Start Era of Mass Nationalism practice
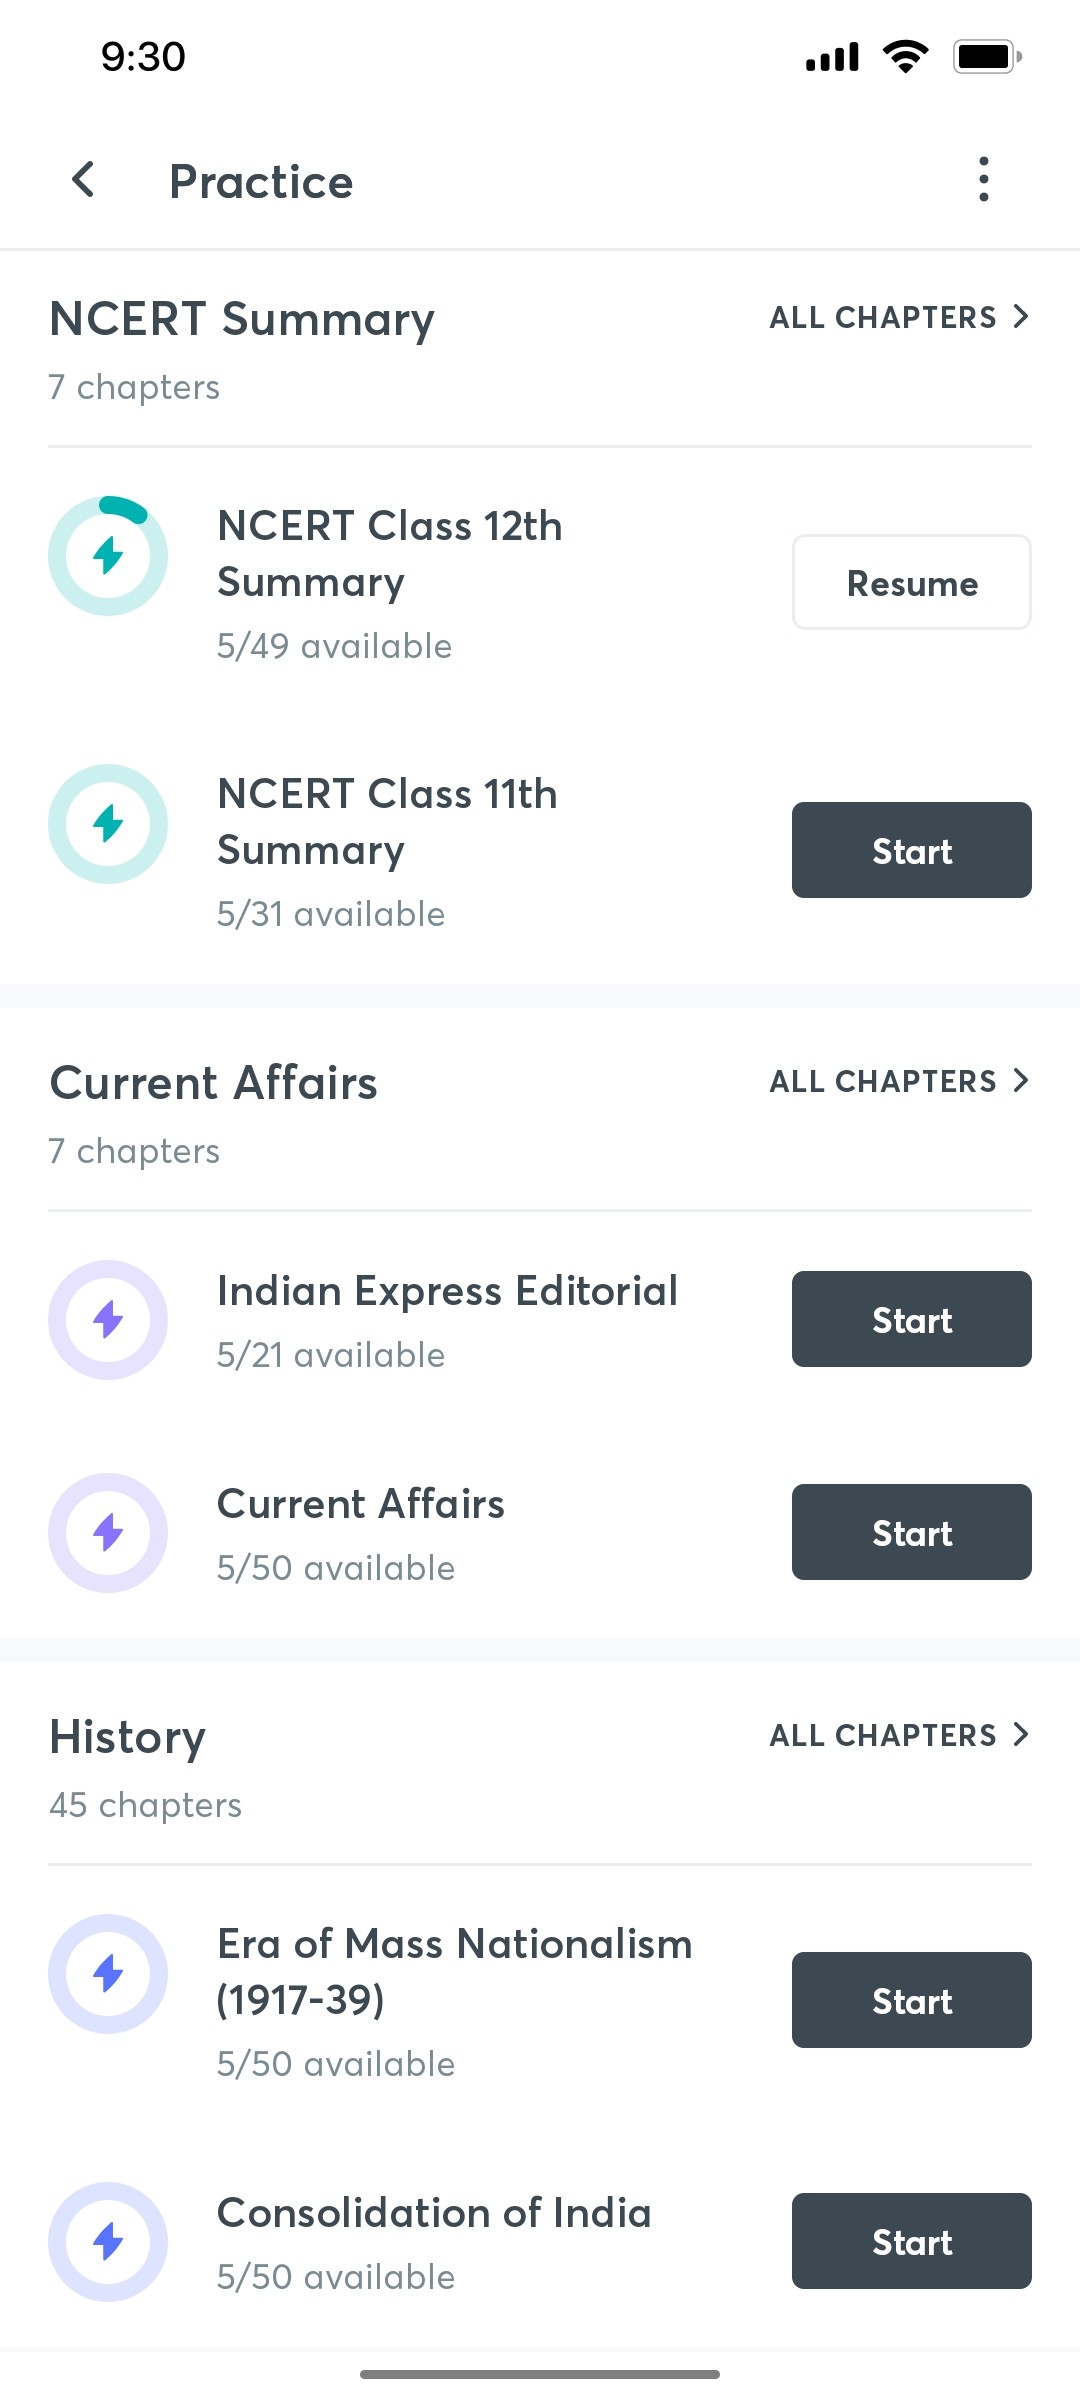The image size is (1080, 2400). pos(911,2000)
